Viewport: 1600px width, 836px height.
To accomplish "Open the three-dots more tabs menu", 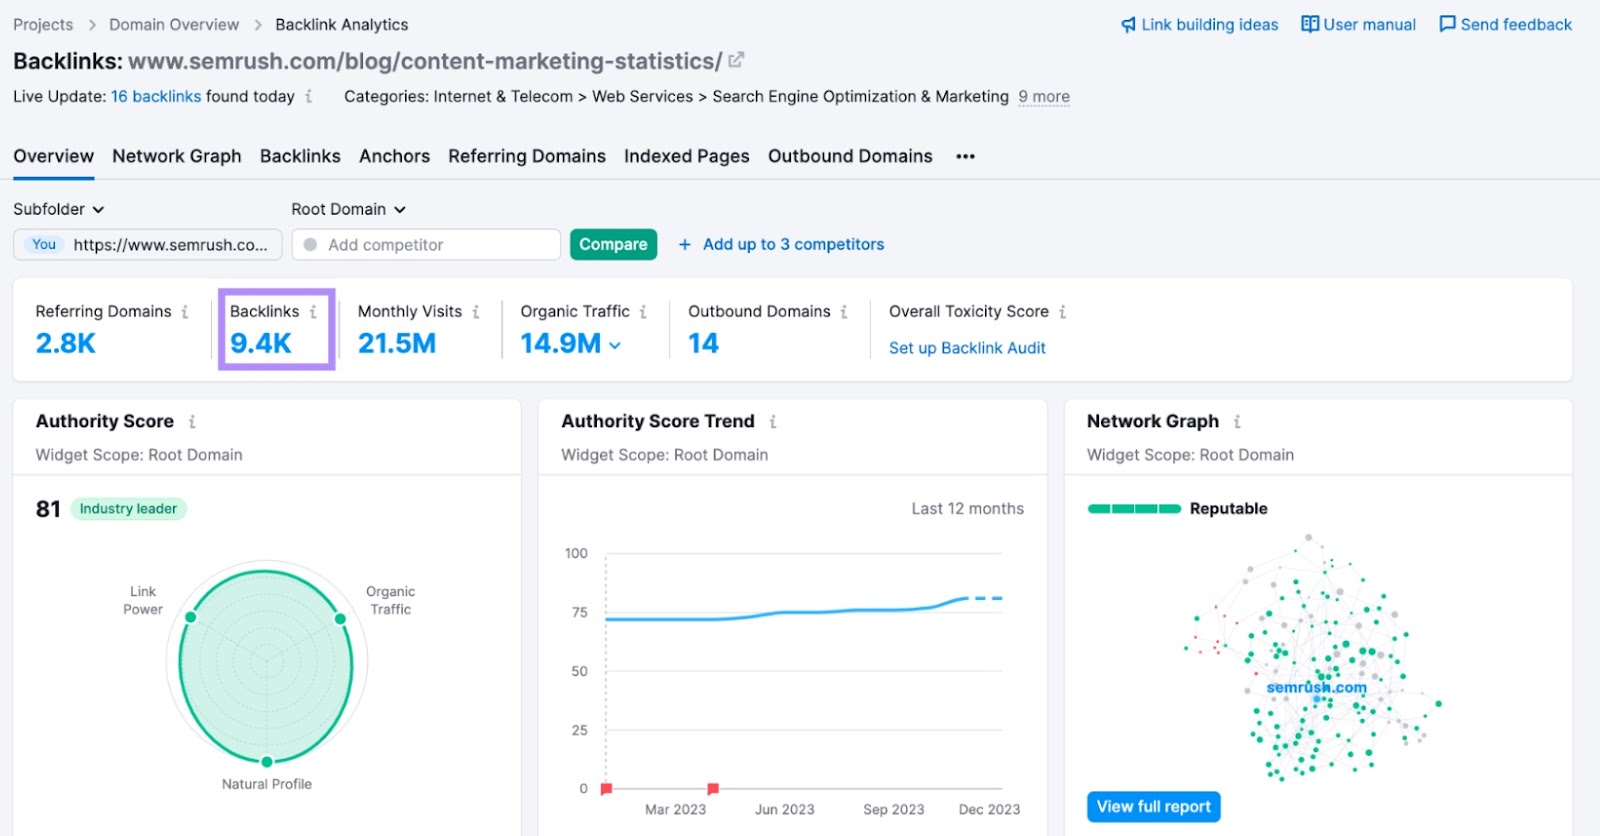I will 965,157.
